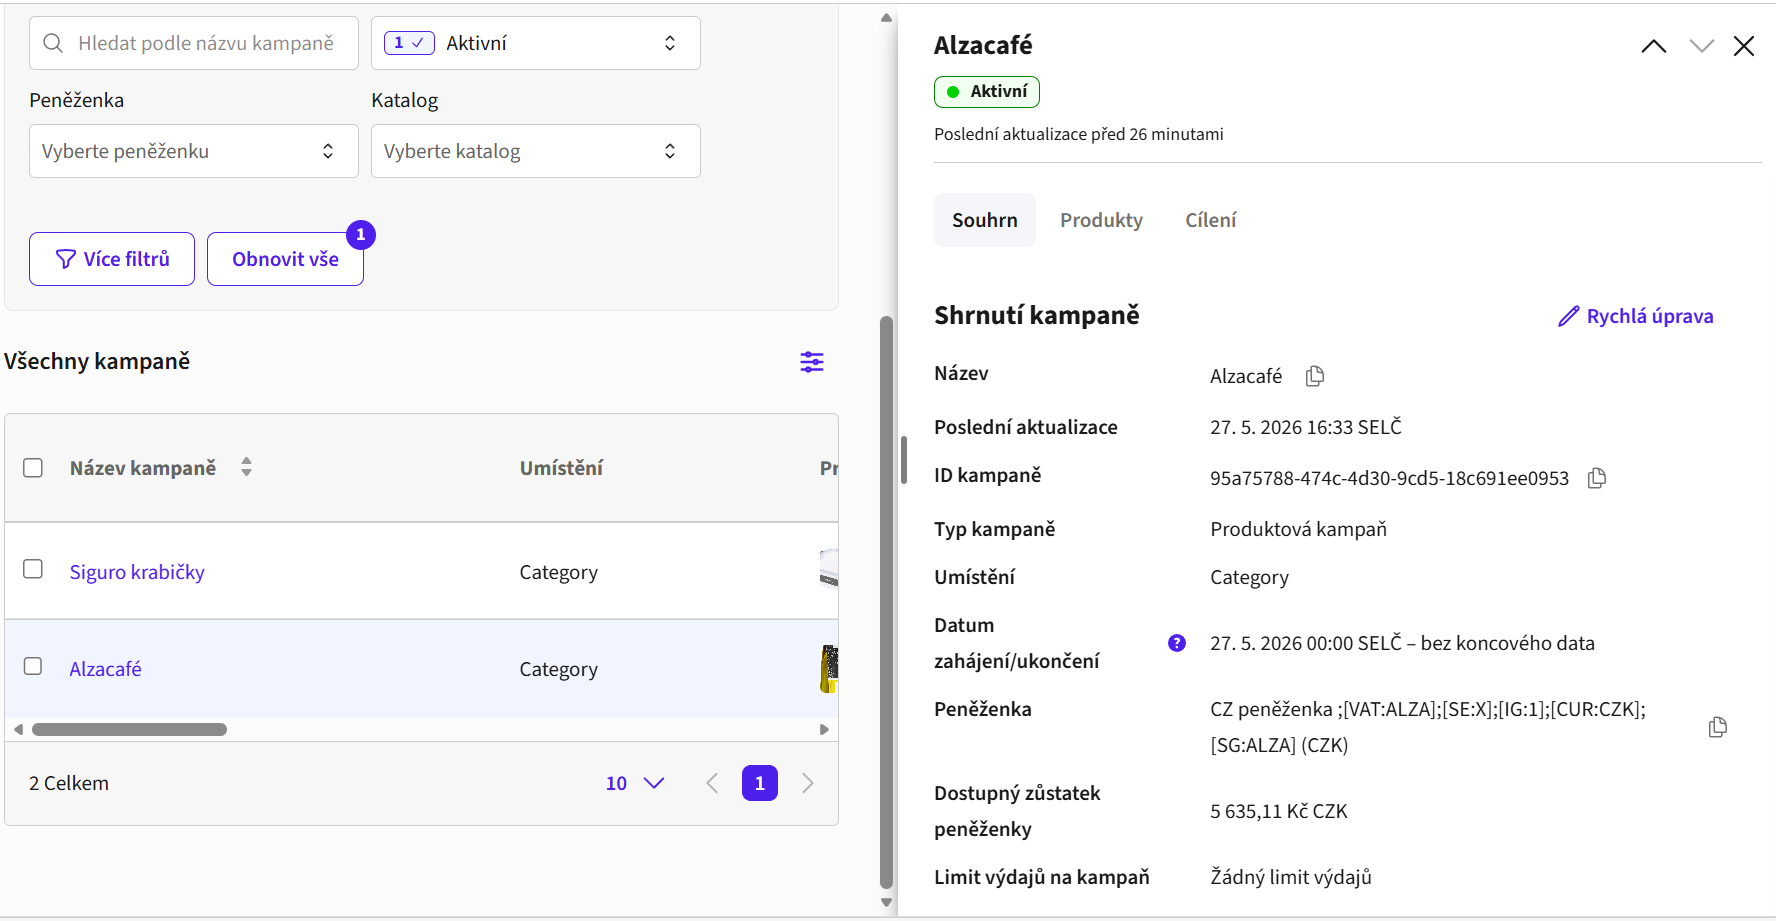The height and width of the screenshot is (921, 1776).
Task: Open table column settings icon
Action: pyautogui.click(x=812, y=362)
